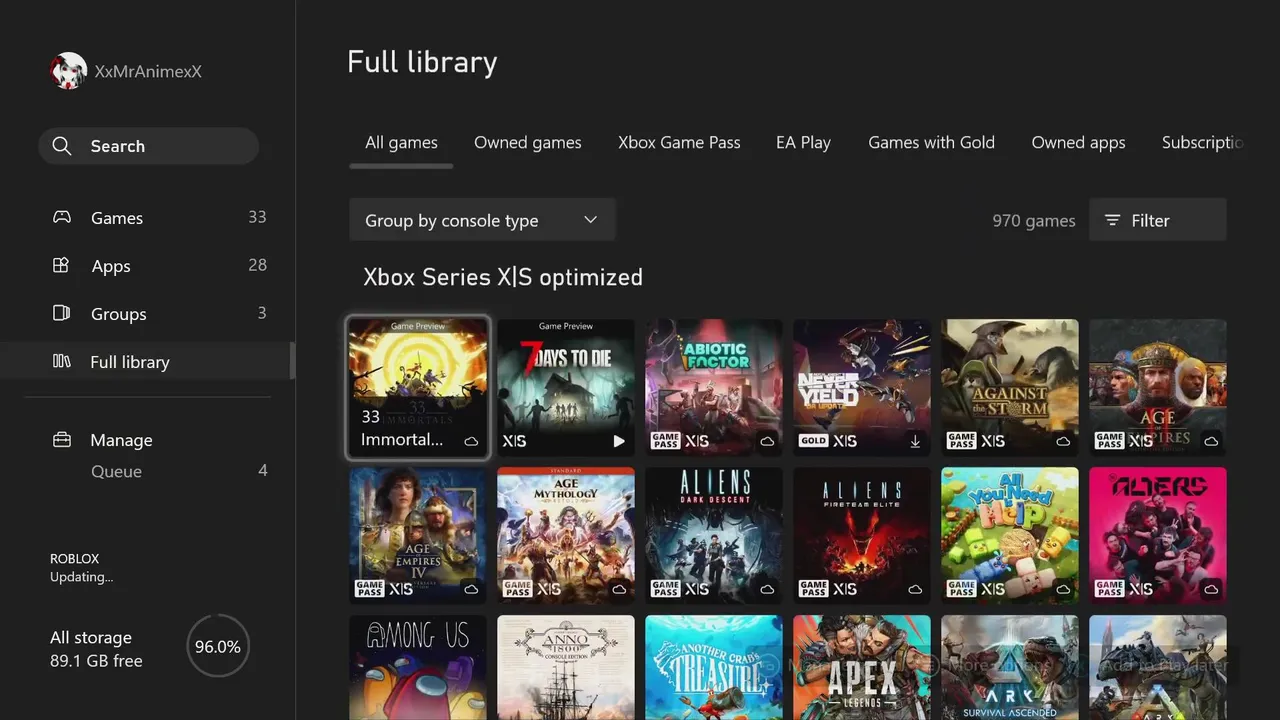Click the ROBLOX Updating status
Image resolution: width=1280 pixels, height=720 pixels.
(x=82, y=567)
